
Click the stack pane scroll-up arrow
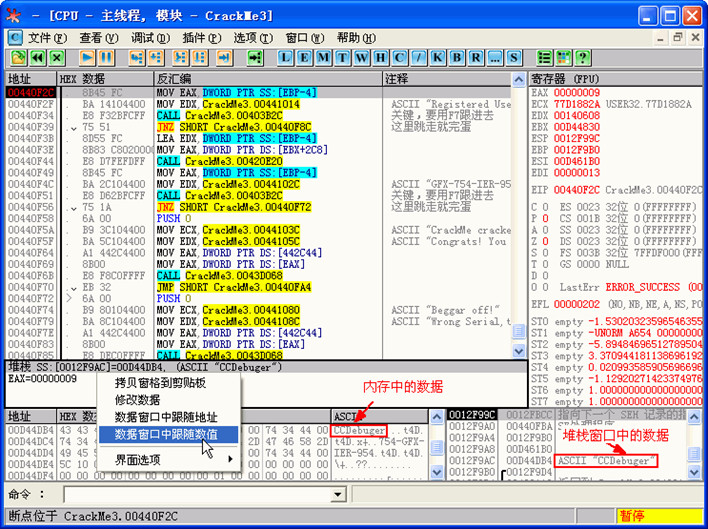click(694, 417)
